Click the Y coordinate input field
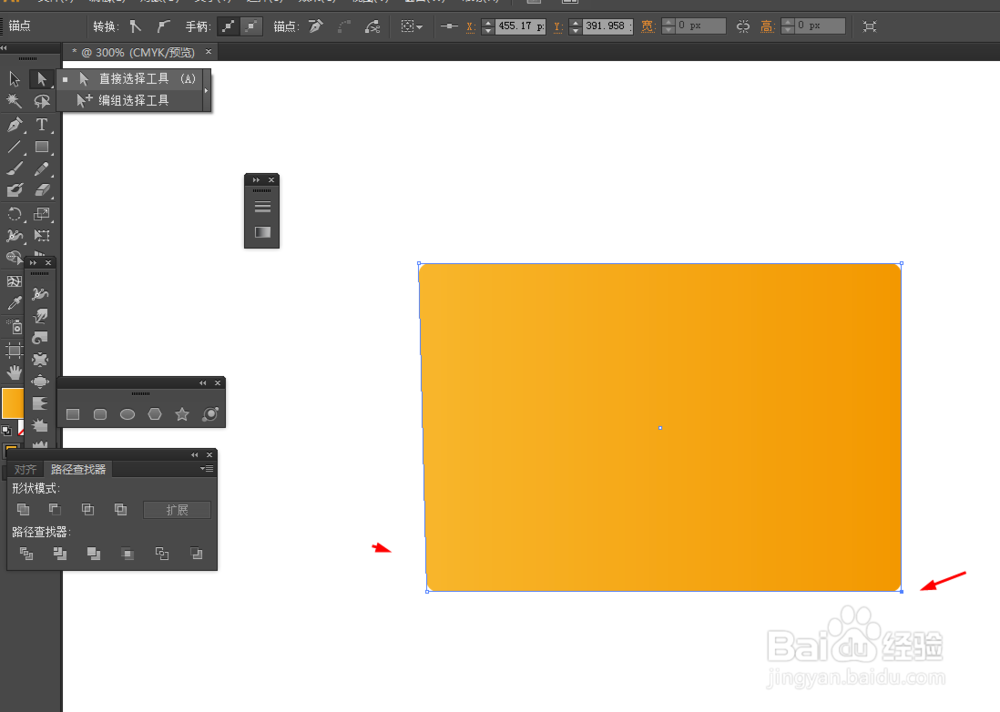The width and height of the screenshot is (1000, 712). [607, 26]
